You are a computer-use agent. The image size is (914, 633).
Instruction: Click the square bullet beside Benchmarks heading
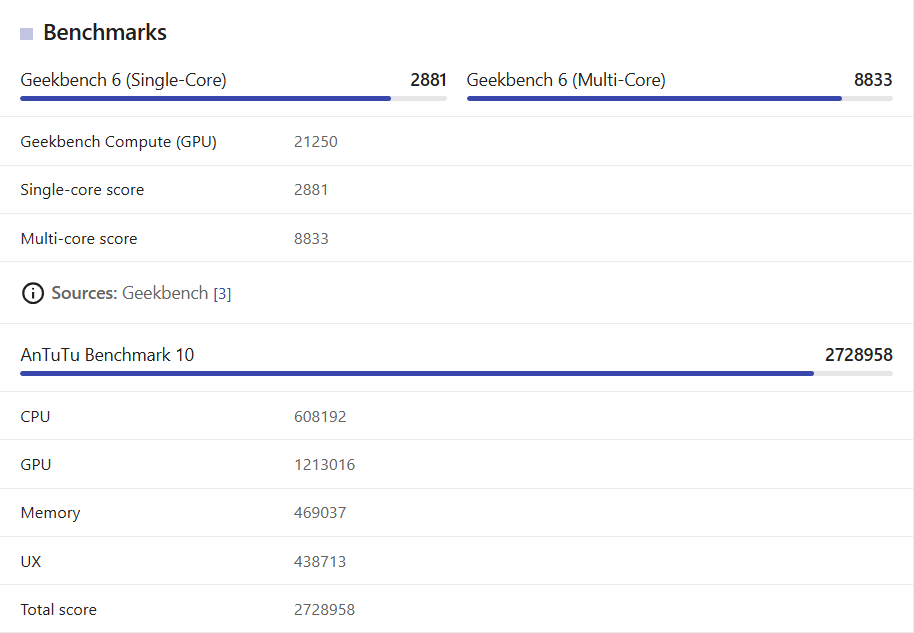[27, 34]
